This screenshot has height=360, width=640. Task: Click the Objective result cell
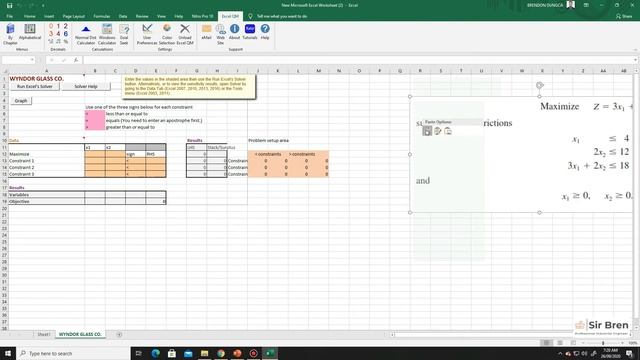coord(156,201)
